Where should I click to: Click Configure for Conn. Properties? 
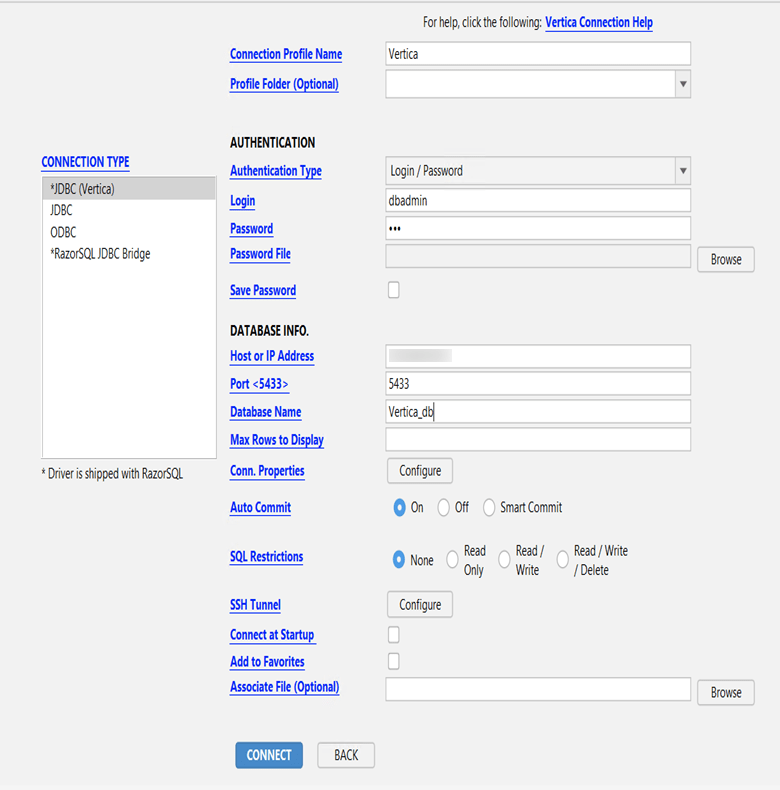[420, 471]
